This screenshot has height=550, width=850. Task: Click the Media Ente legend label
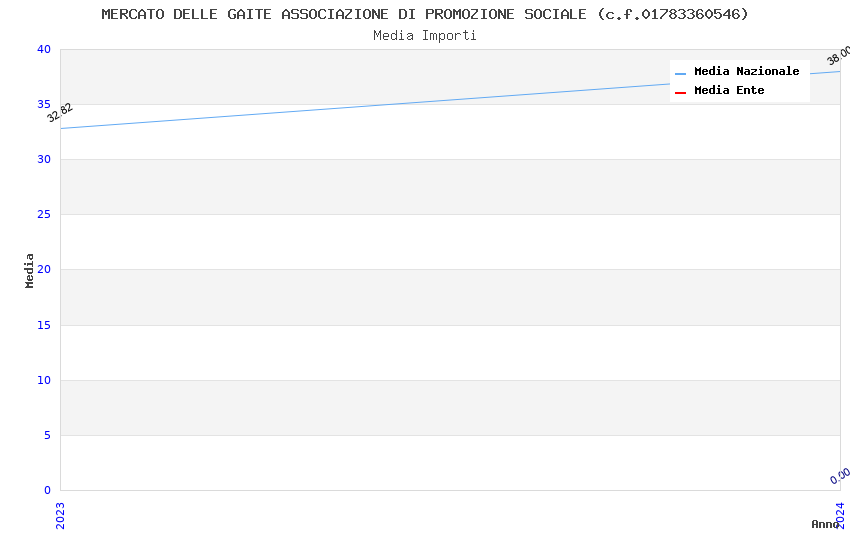pyautogui.click(x=729, y=90)
